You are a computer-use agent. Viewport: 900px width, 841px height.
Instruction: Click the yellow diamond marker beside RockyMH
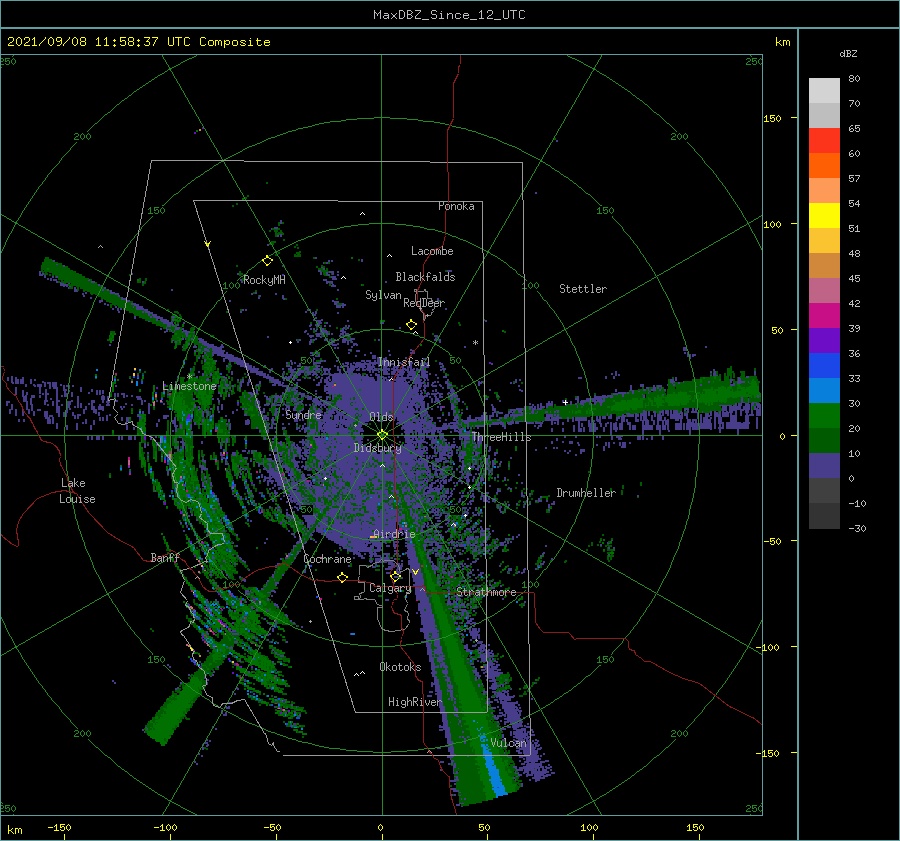coord(267,261)
